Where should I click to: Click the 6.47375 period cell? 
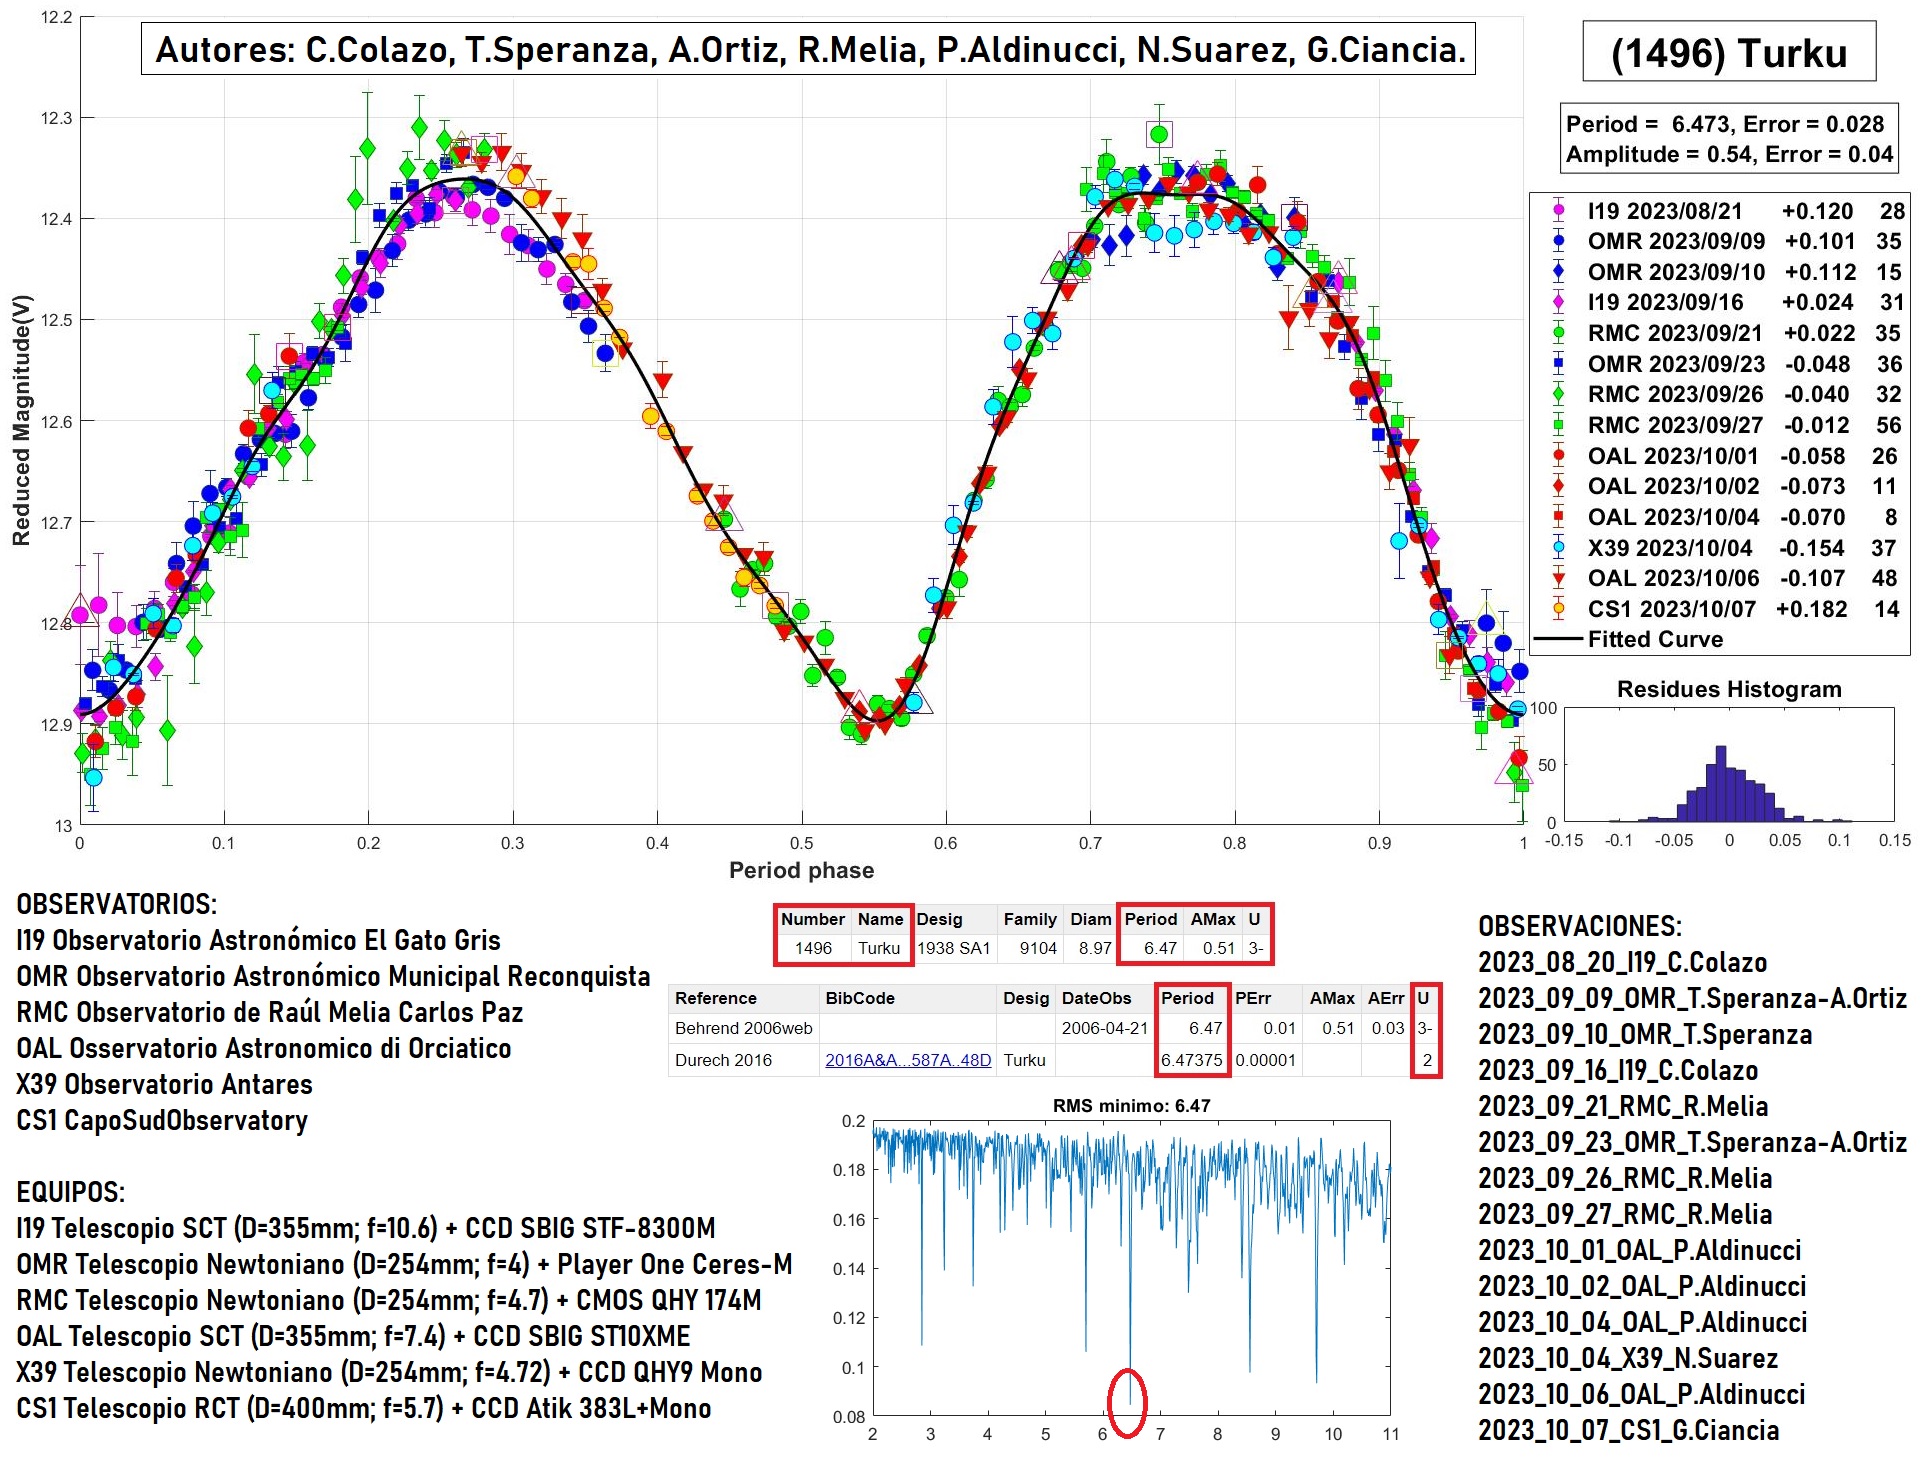[x=1192, y=1060]
